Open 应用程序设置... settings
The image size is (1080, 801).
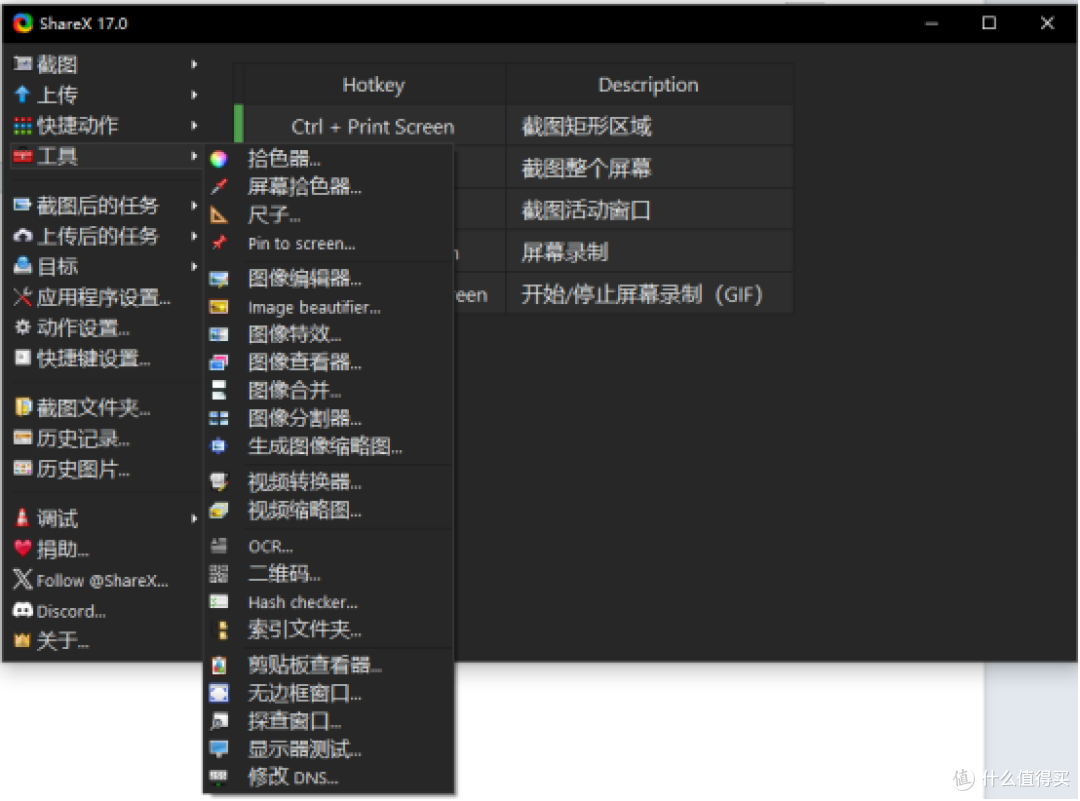coord(105,298)
